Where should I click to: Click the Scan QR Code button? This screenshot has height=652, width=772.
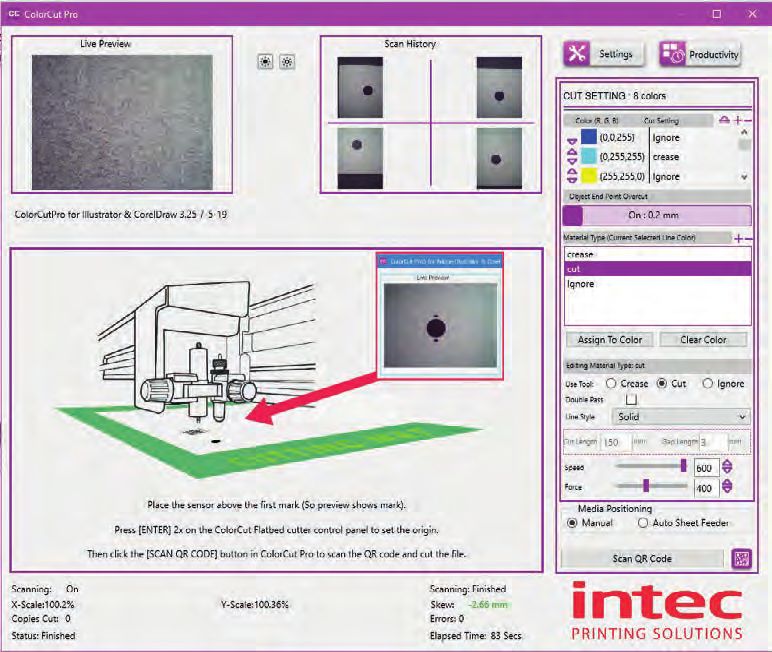tap(642, 559)
